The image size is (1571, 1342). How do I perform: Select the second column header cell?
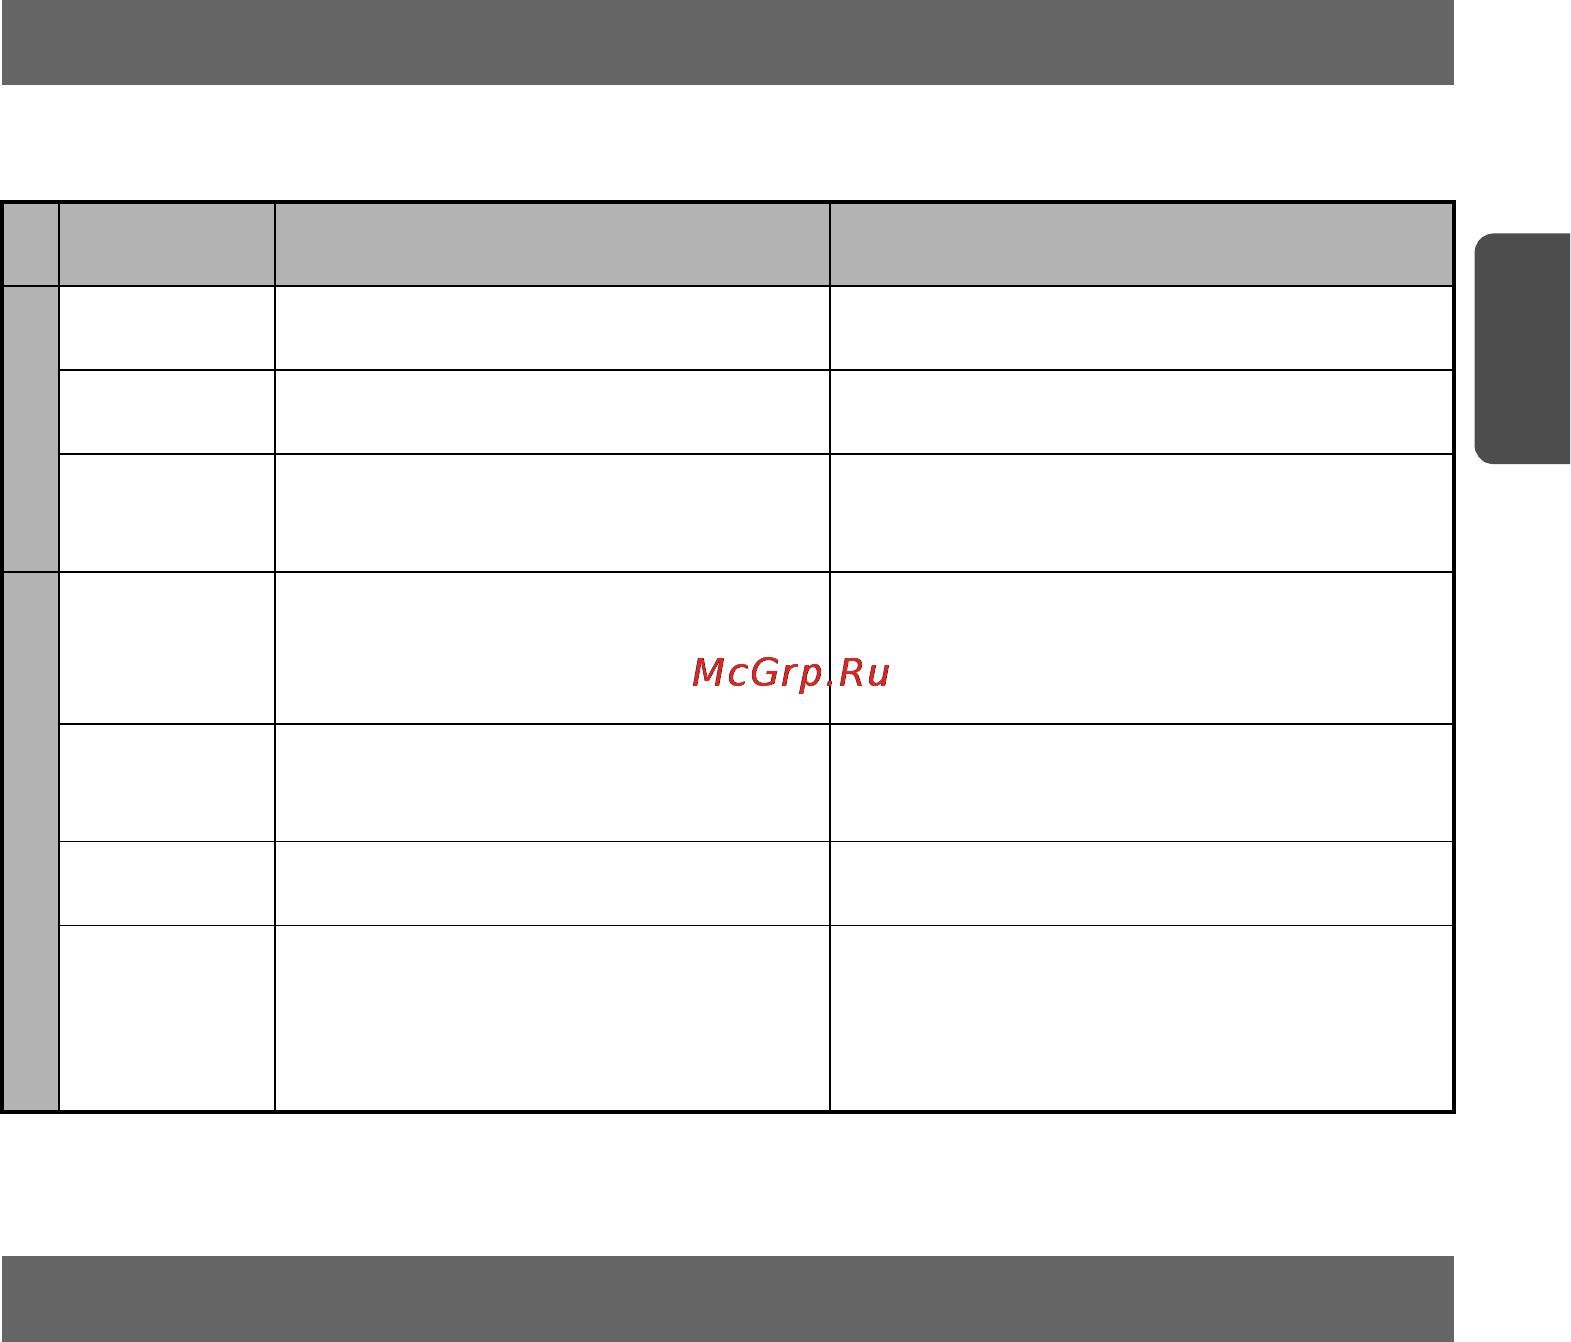(167, 245)
